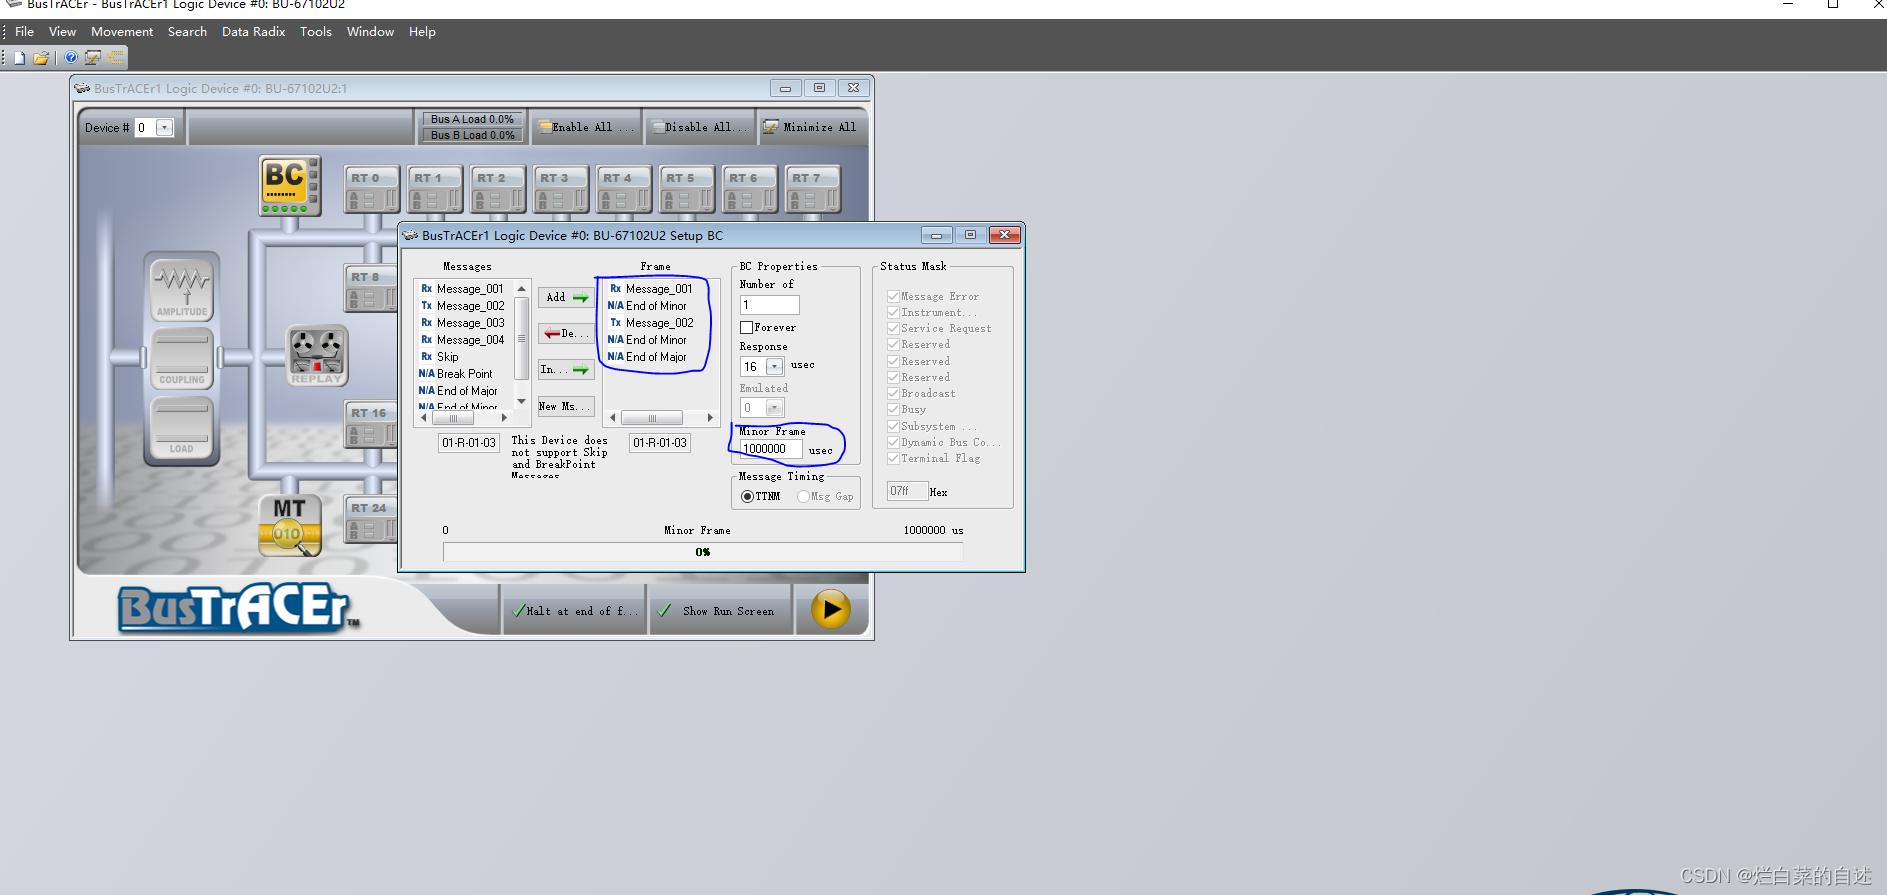Viewport: 1887px width, 895px height.
Task: Click the New Message button
Action: pos(566,407)
